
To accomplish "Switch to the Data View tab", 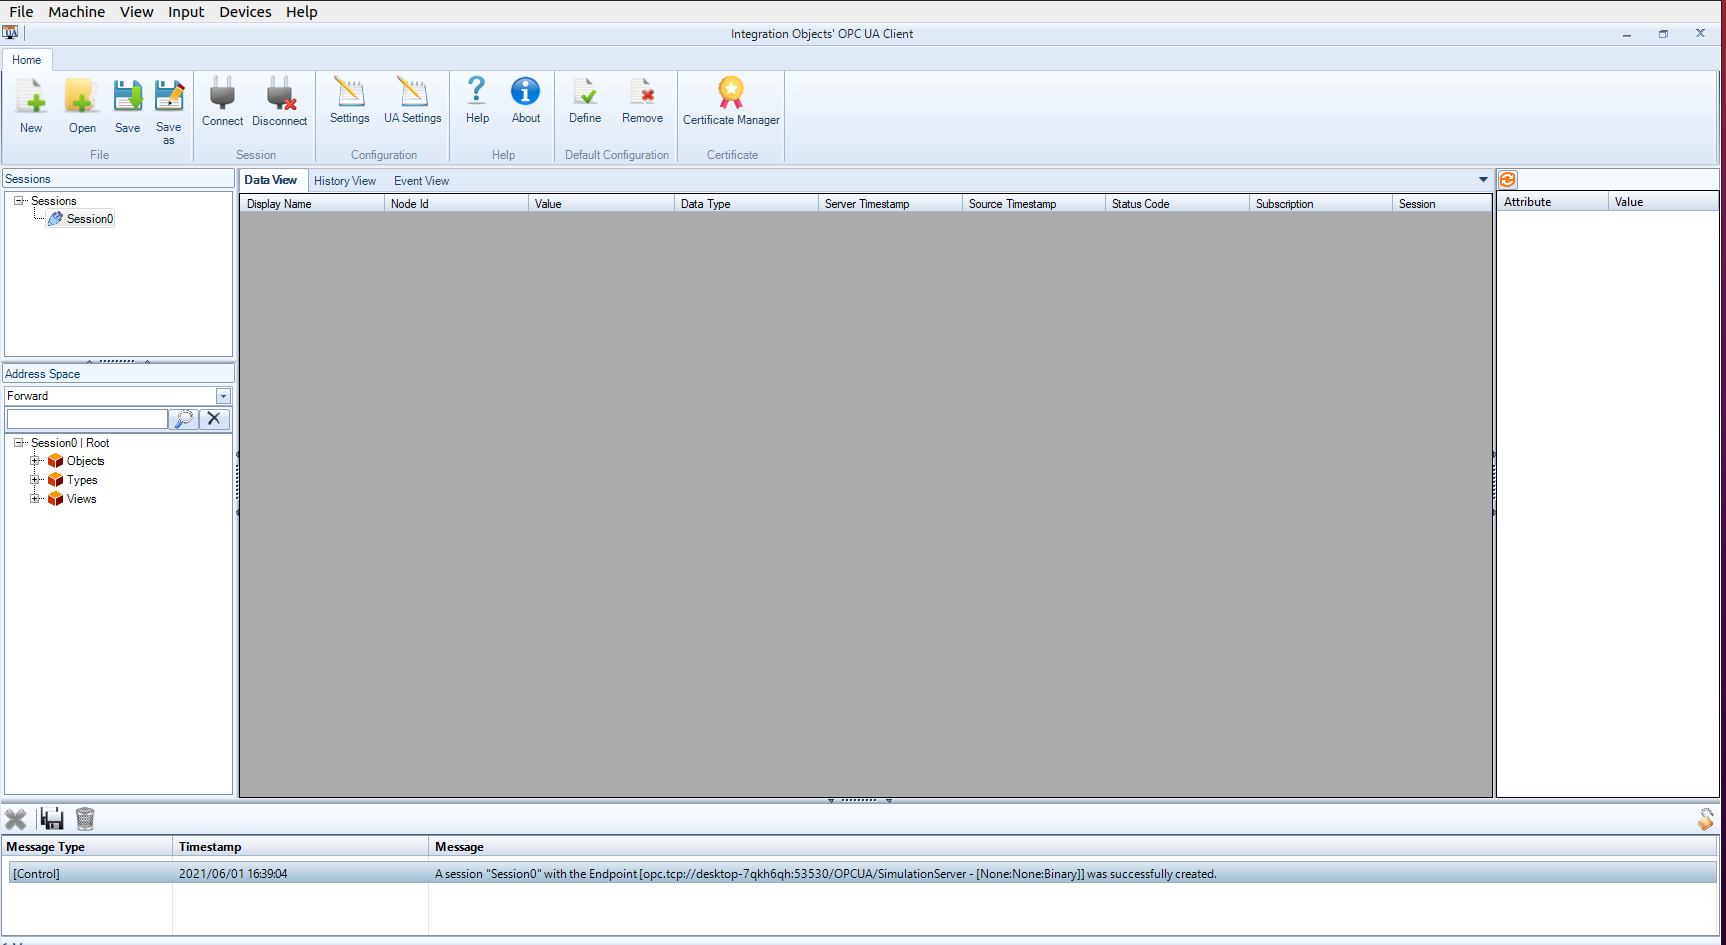I will [x=270, y=180].
